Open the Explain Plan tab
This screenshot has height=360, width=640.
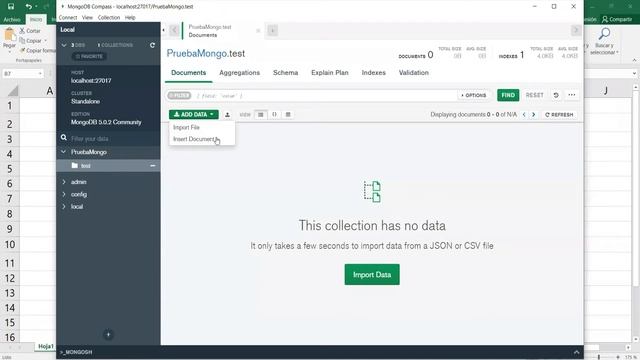(x=330, y=73)
